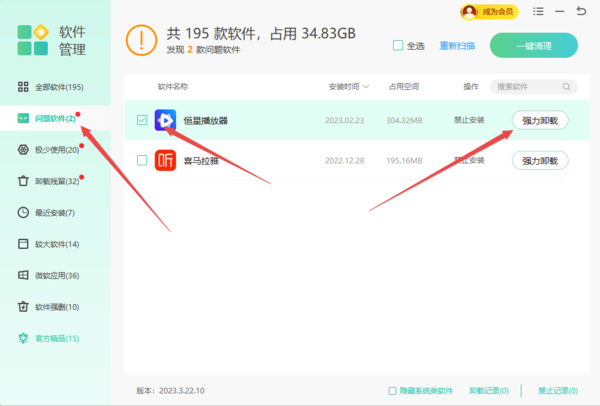600x406 pixels.
Task: Check the 喜马拉雅 checkbox
Action: [x=142, y=160]
